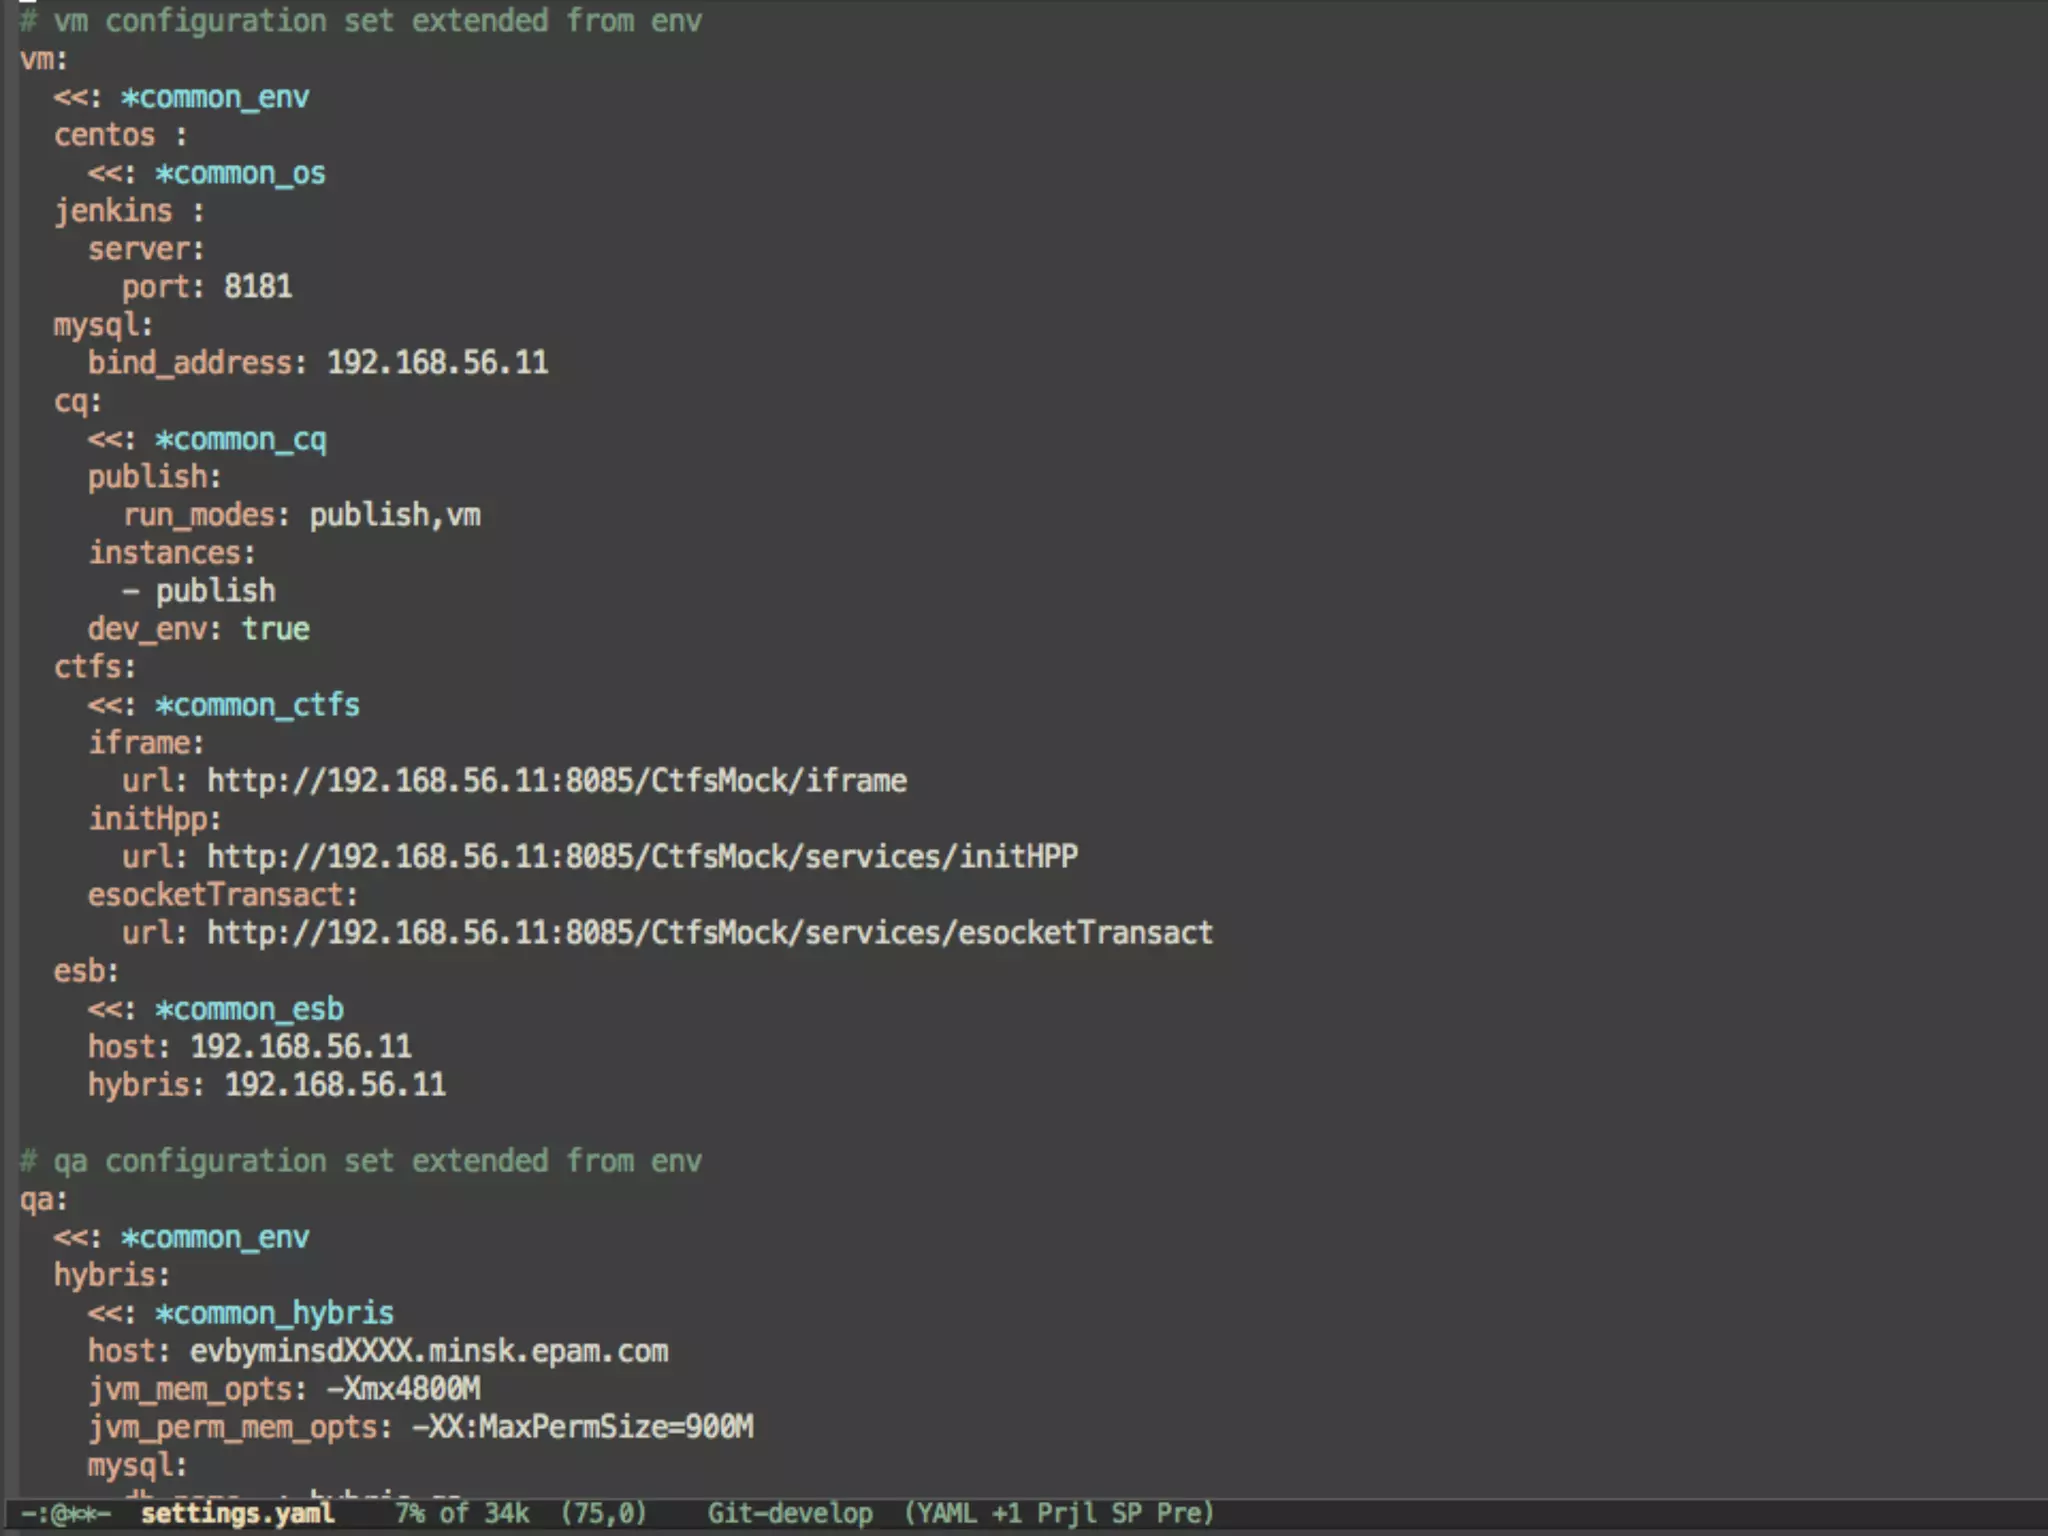Click the CtfsMock/iframe url value
2048x1536 pixels.
[556, 781]
